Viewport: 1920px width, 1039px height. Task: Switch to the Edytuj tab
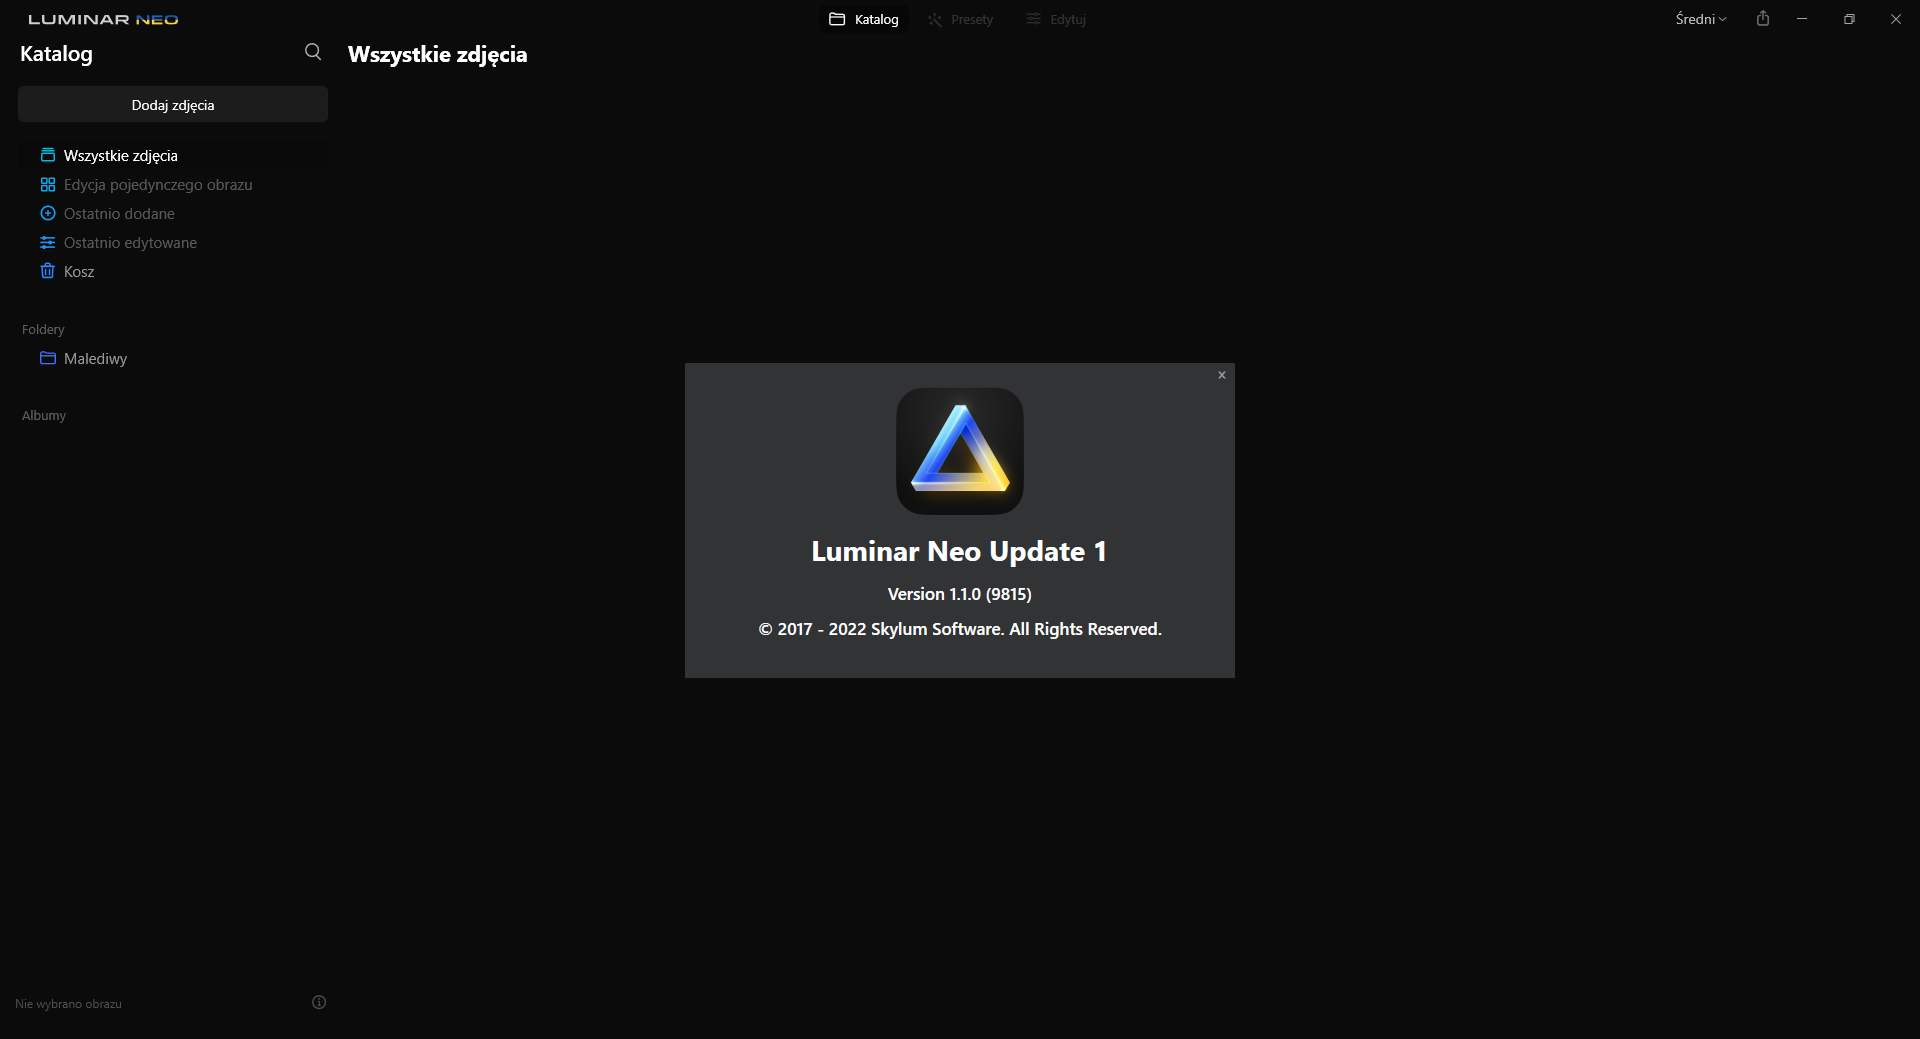coord(1056,19)
